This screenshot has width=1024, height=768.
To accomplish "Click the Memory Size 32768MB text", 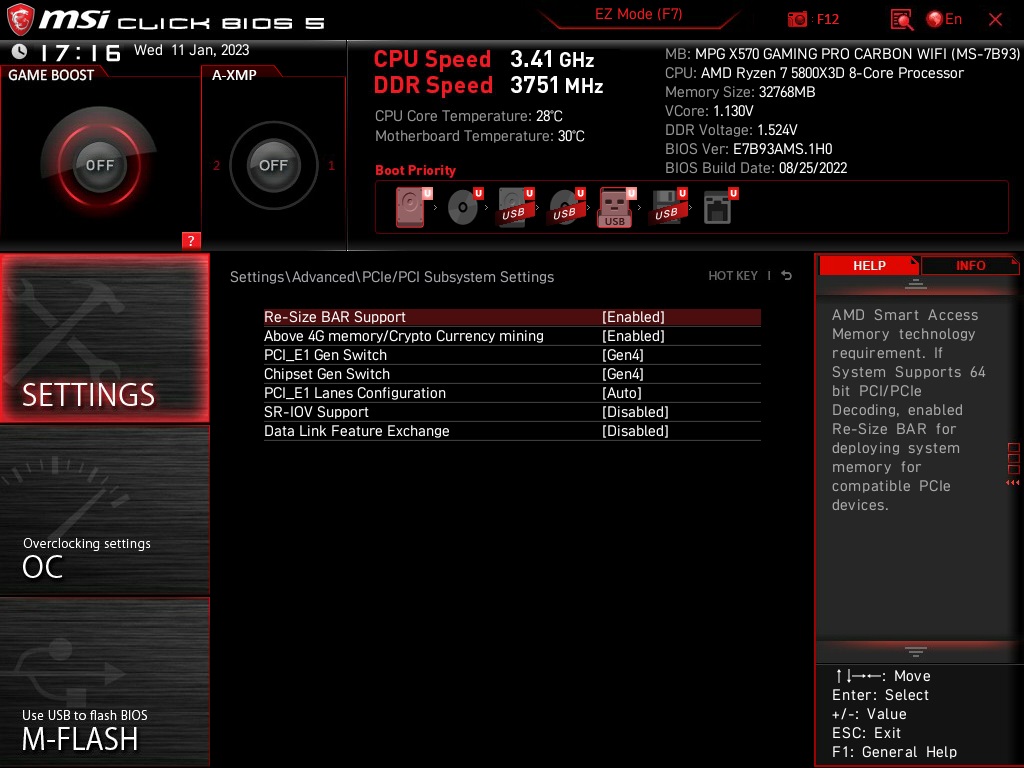I will [740, 92].
